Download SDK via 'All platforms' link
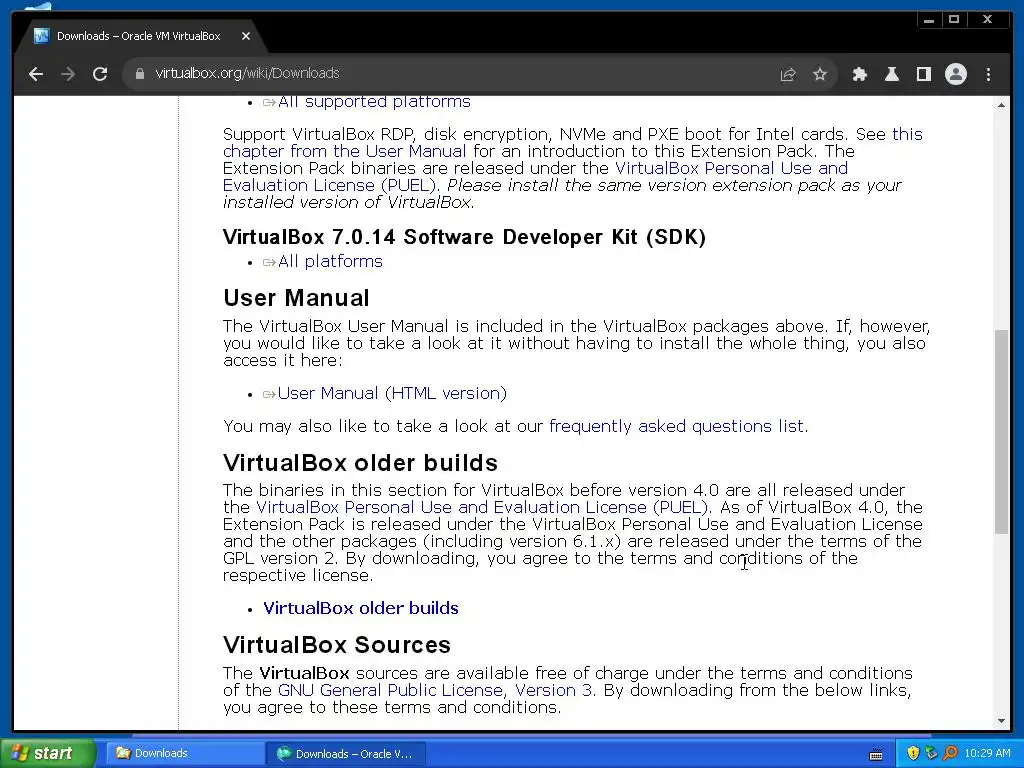Viewport: 1024px width, 768px height. click(x=330, y=261)
